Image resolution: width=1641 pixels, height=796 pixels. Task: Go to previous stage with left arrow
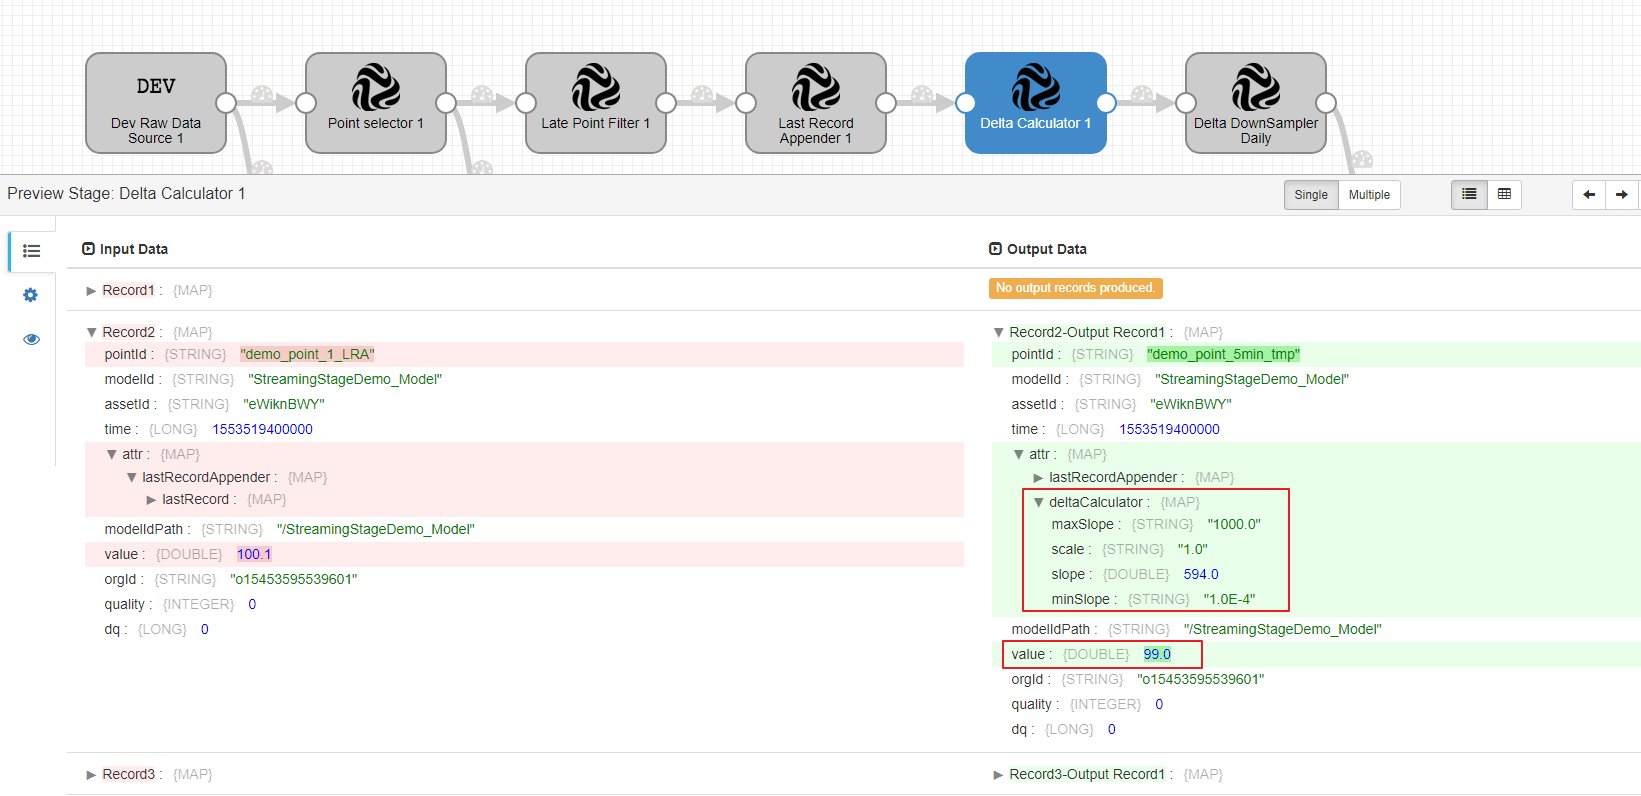click(x=1589, y=195)
